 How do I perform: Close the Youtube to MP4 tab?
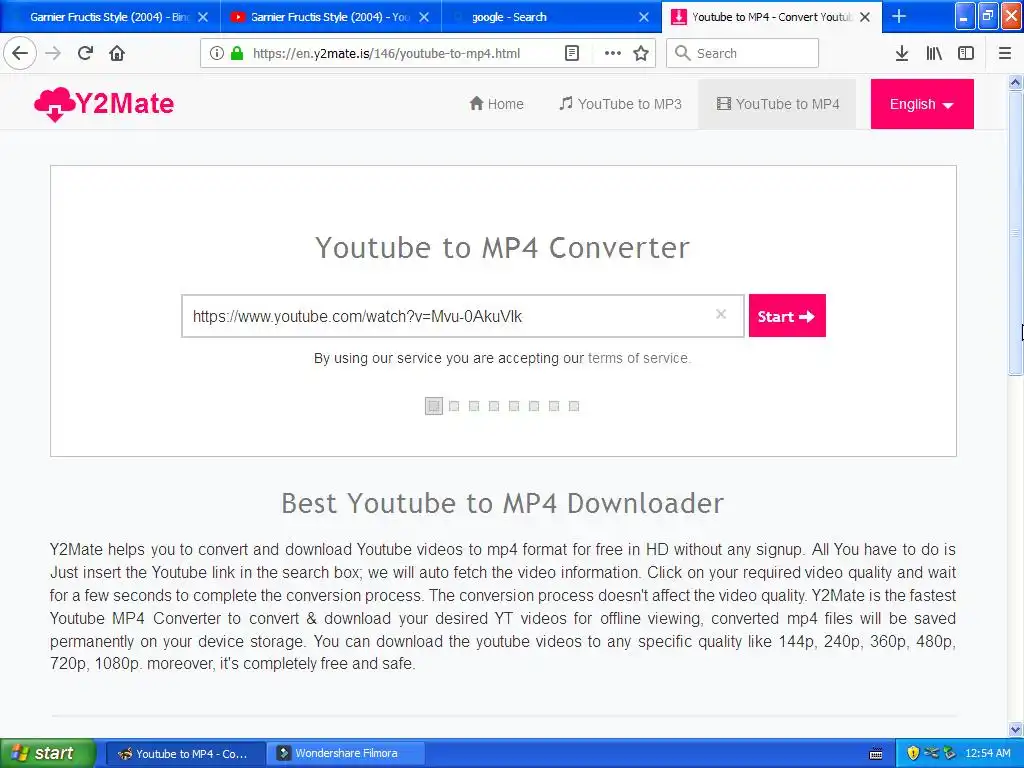pyautogui.click(x=865, y=17)
